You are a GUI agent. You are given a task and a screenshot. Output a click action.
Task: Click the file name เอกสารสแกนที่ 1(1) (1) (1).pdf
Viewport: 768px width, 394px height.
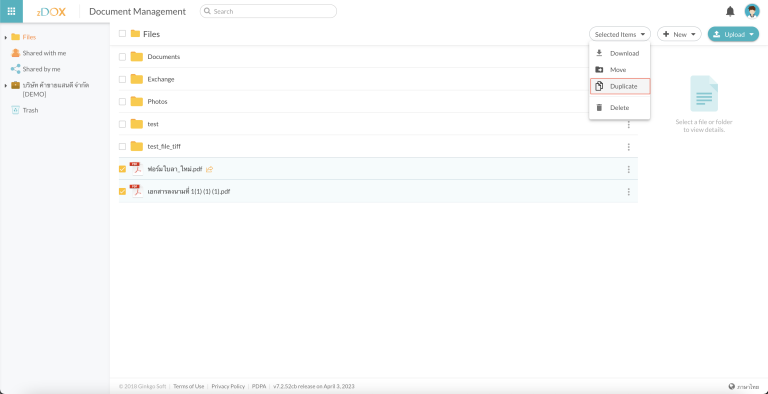pyautogui.click(x=189, y=192)
